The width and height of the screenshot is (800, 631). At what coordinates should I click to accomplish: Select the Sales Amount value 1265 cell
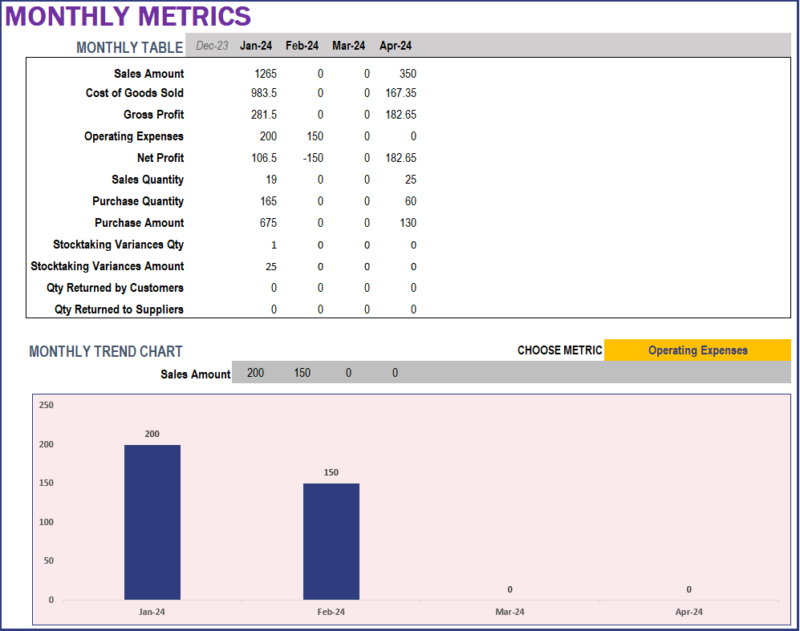(x=265, y=73)
